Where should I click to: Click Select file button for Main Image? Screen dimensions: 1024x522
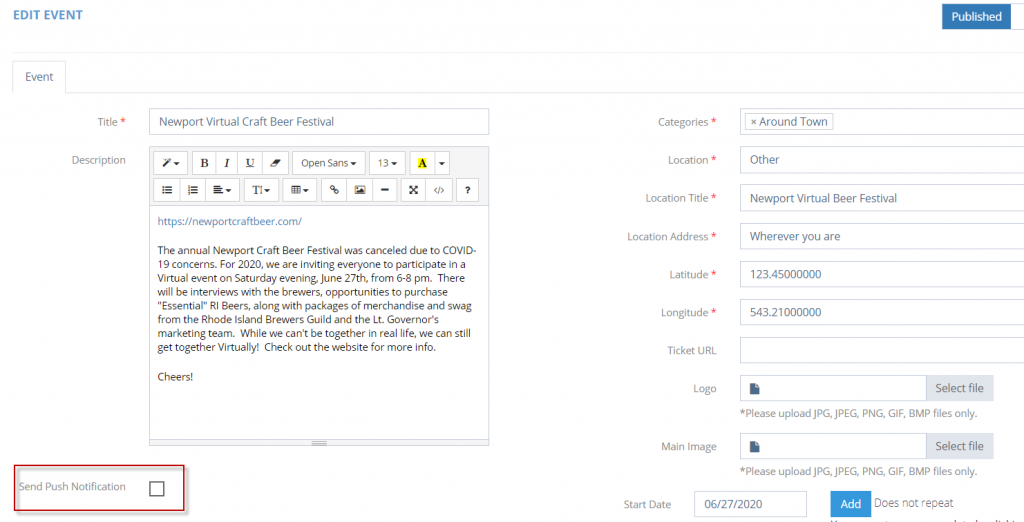click(x=959, y=446)
